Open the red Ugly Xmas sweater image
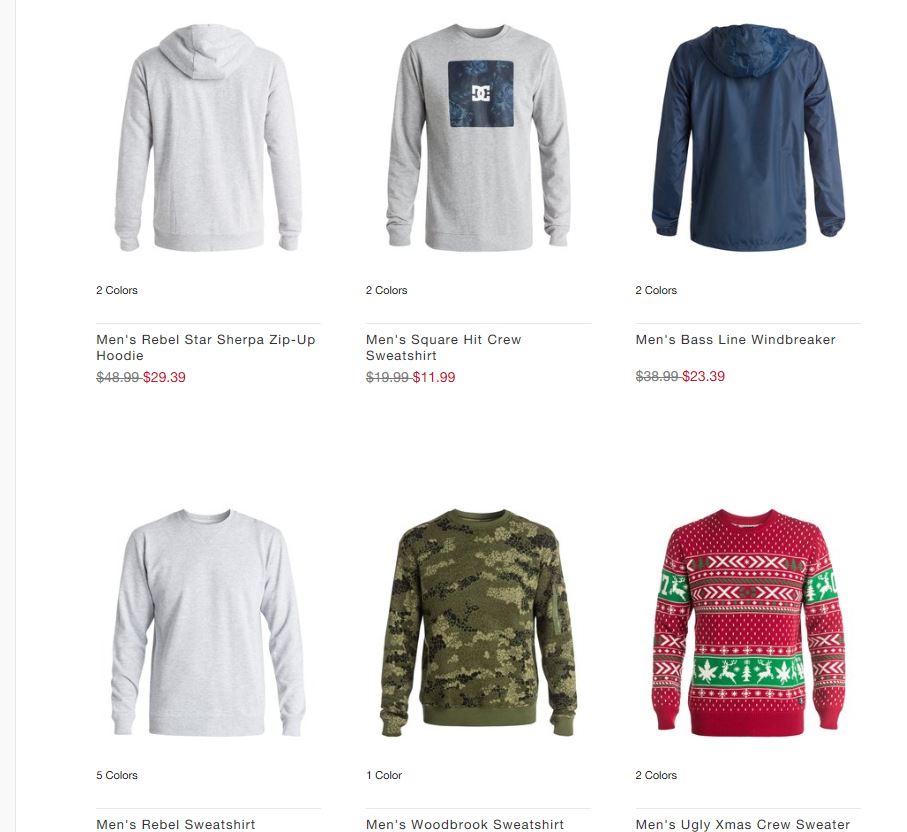 (x=749, y=623)
